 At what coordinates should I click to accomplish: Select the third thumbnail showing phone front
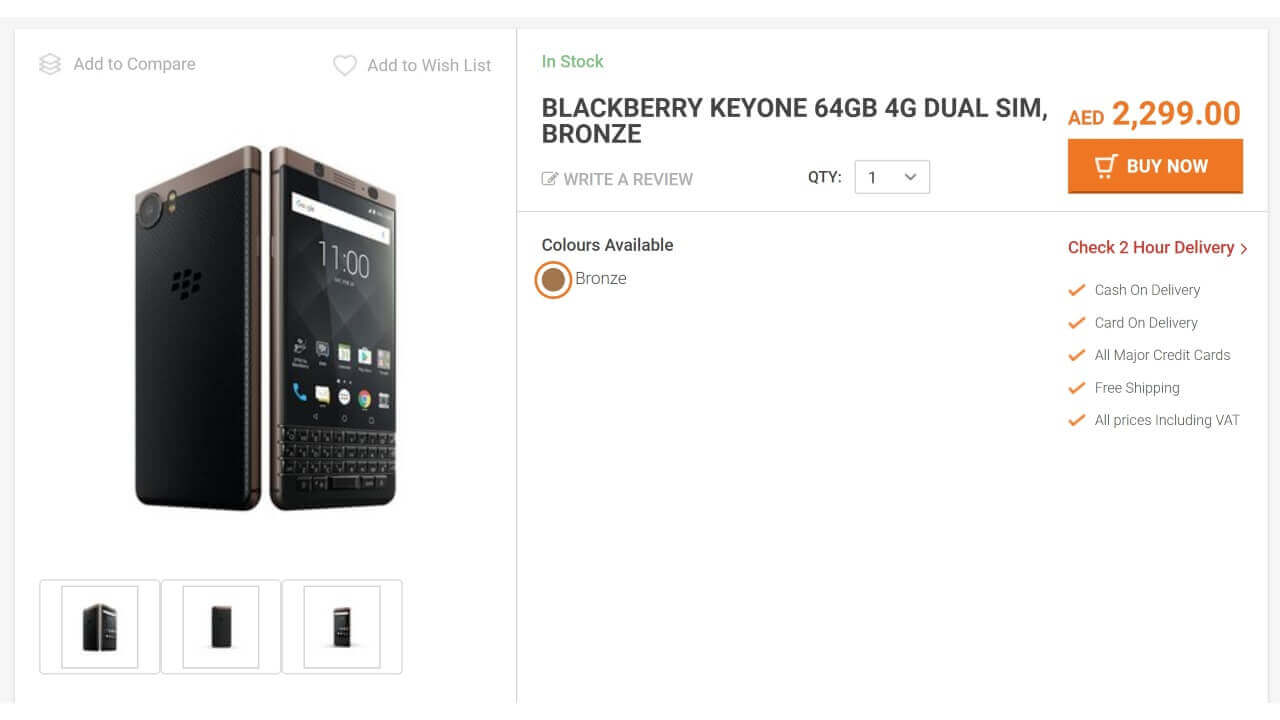(342, 627)
